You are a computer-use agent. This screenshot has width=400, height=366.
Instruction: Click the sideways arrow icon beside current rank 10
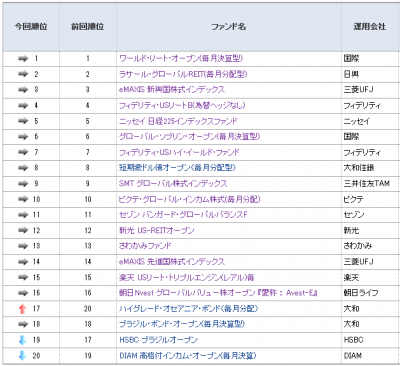[x=23, y=199]
